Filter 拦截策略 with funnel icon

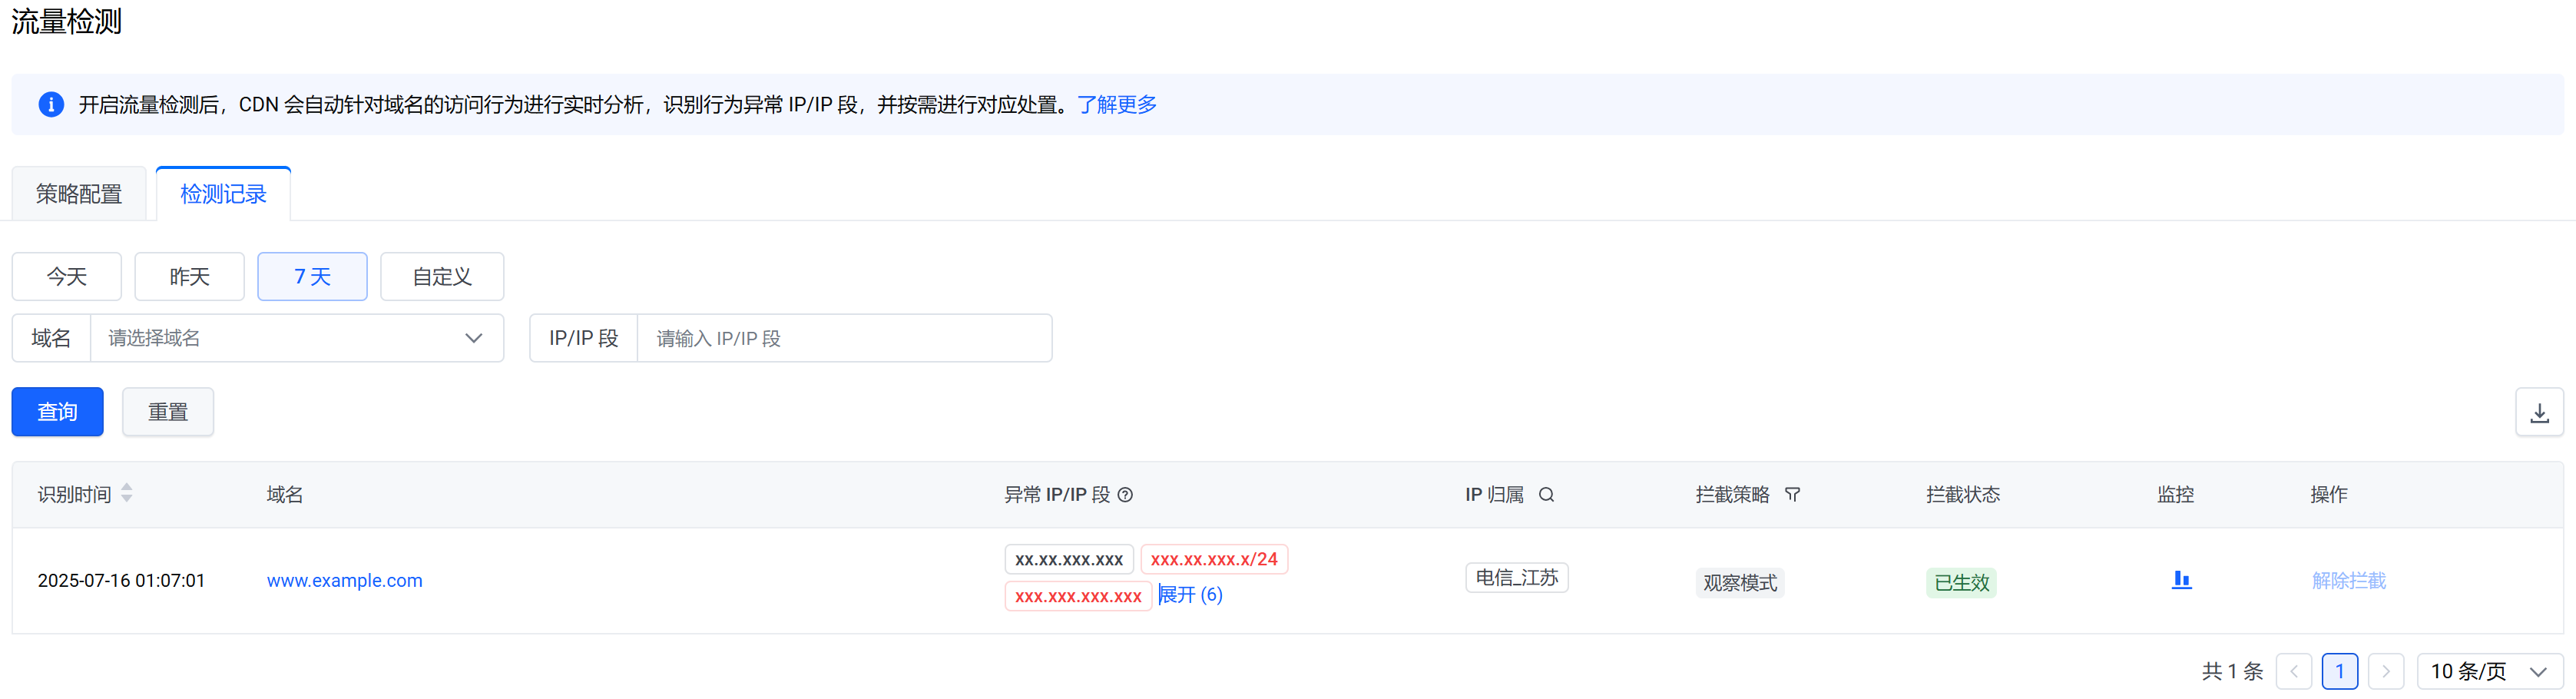click(1792, 495)
